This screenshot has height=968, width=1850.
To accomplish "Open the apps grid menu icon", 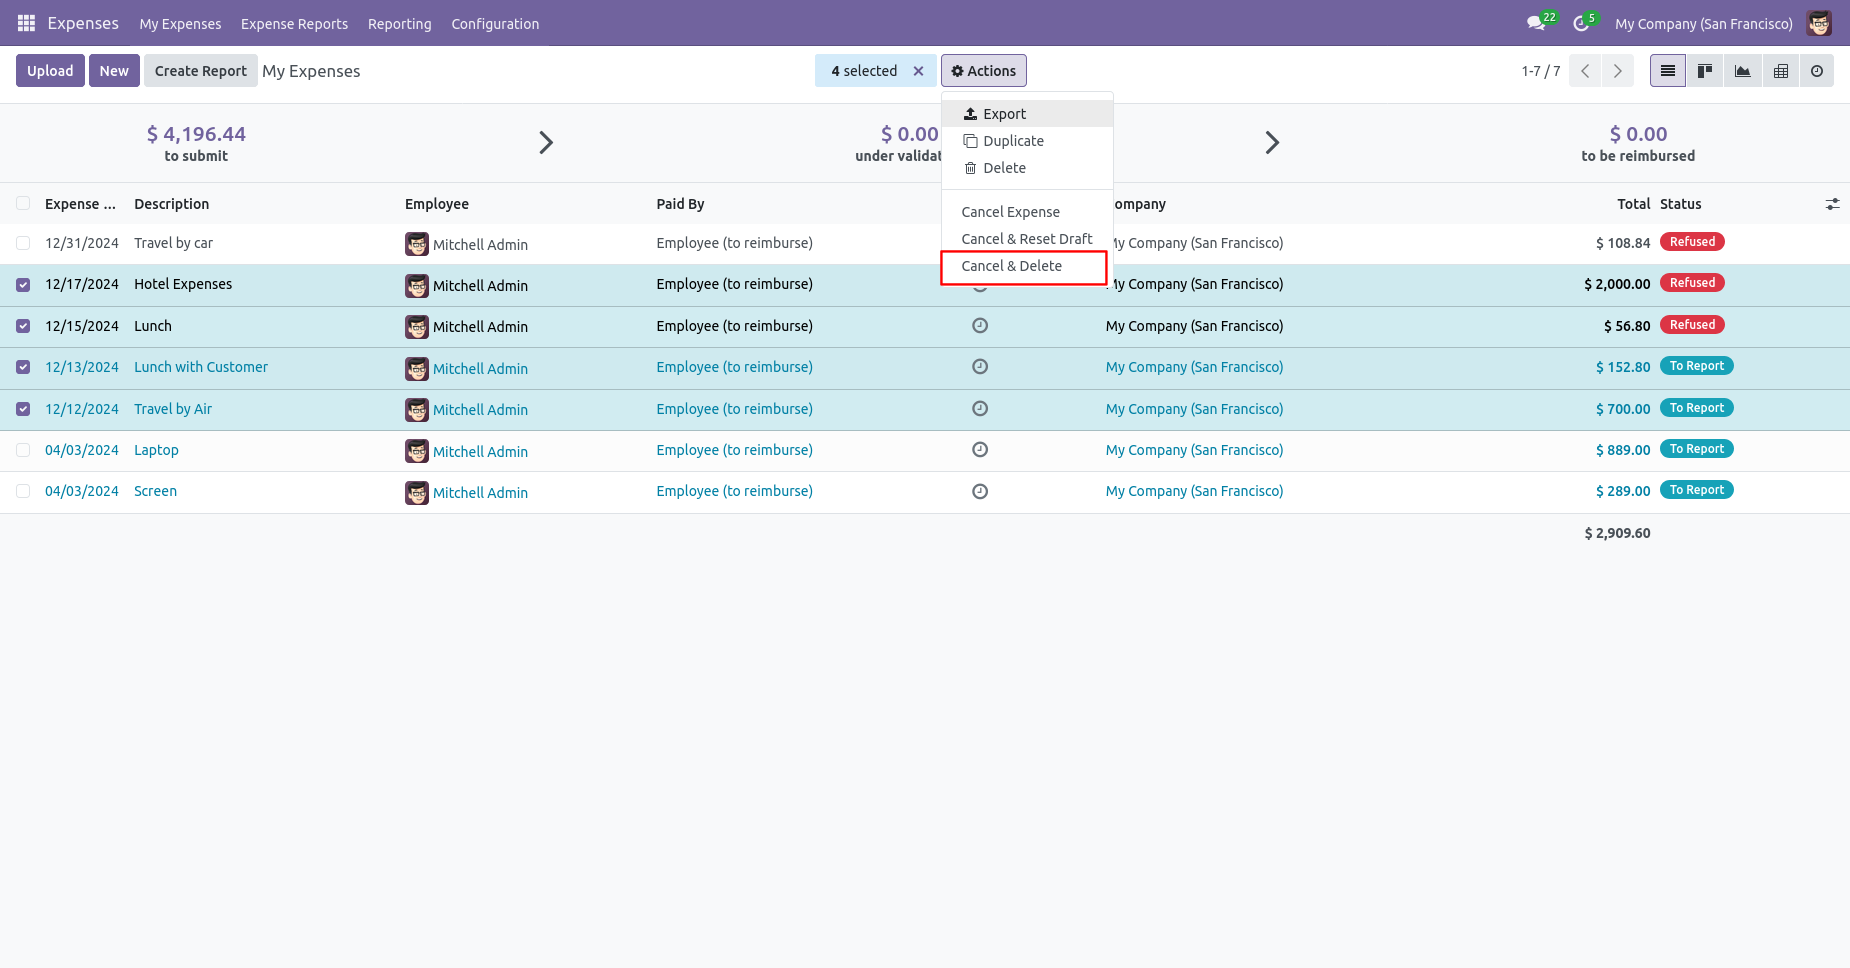I will coord(26,23).
